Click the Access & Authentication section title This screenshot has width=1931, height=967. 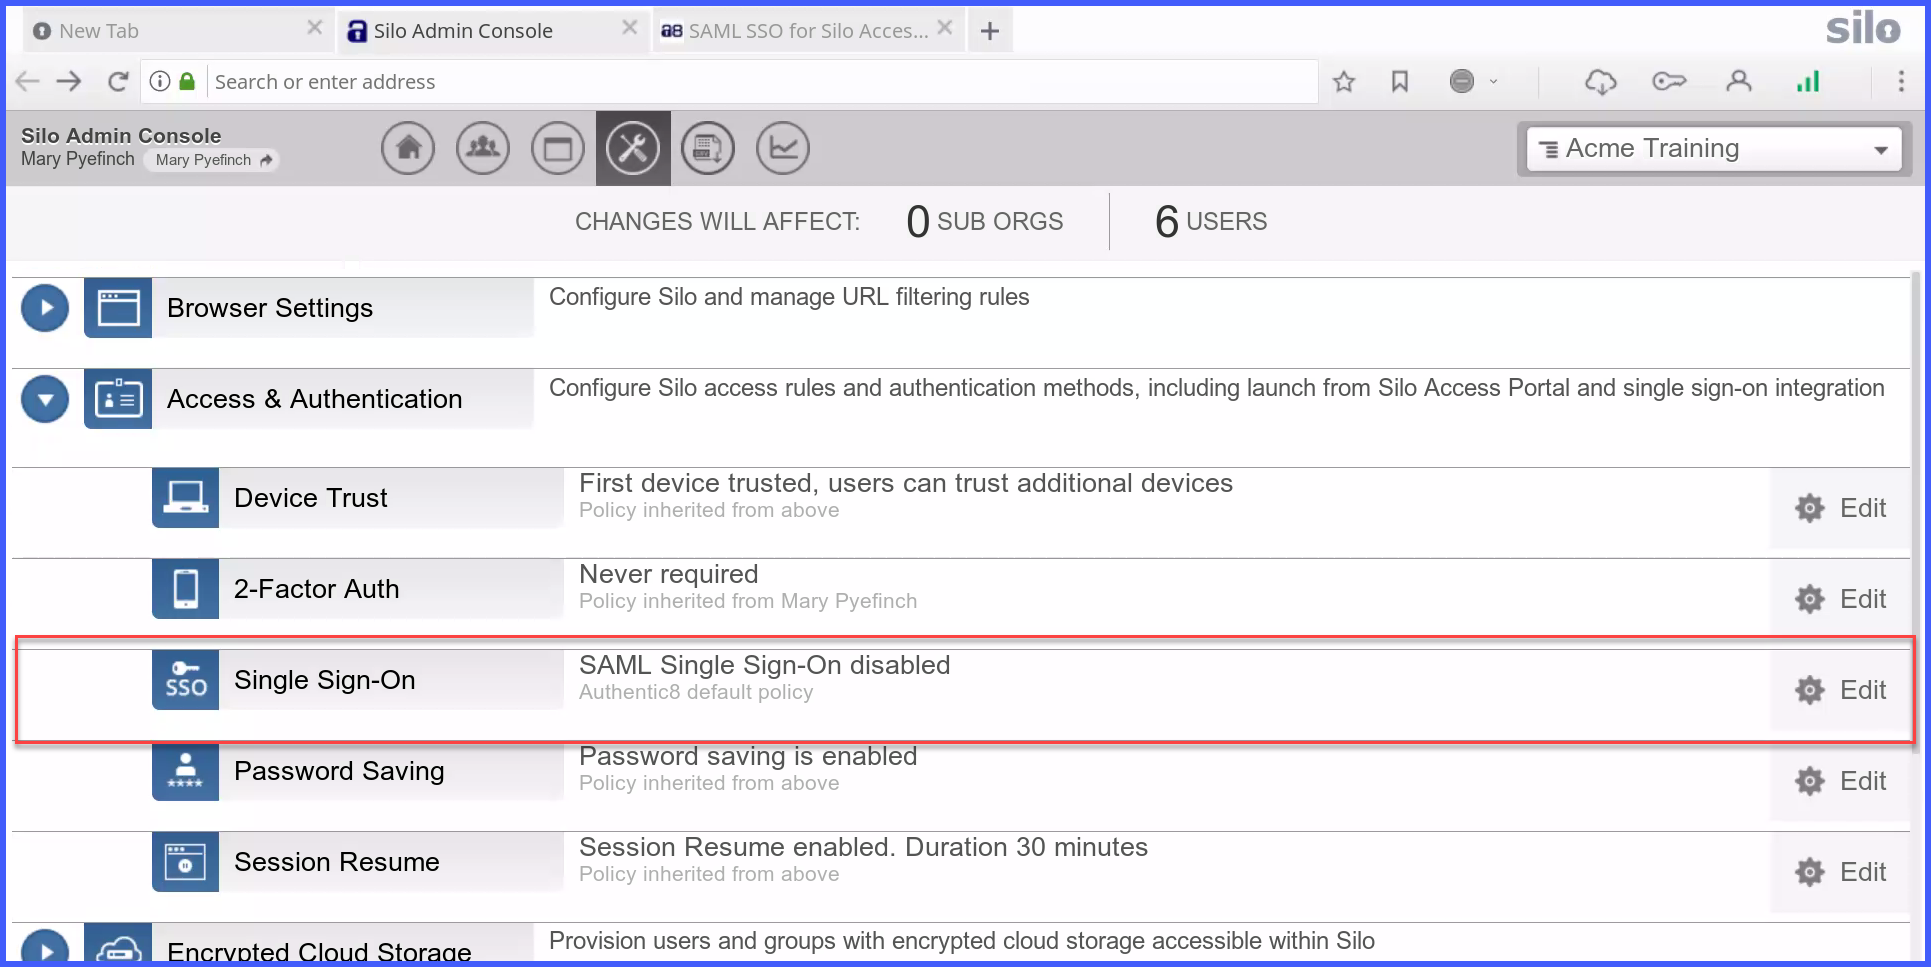click(x=315, y=399)
